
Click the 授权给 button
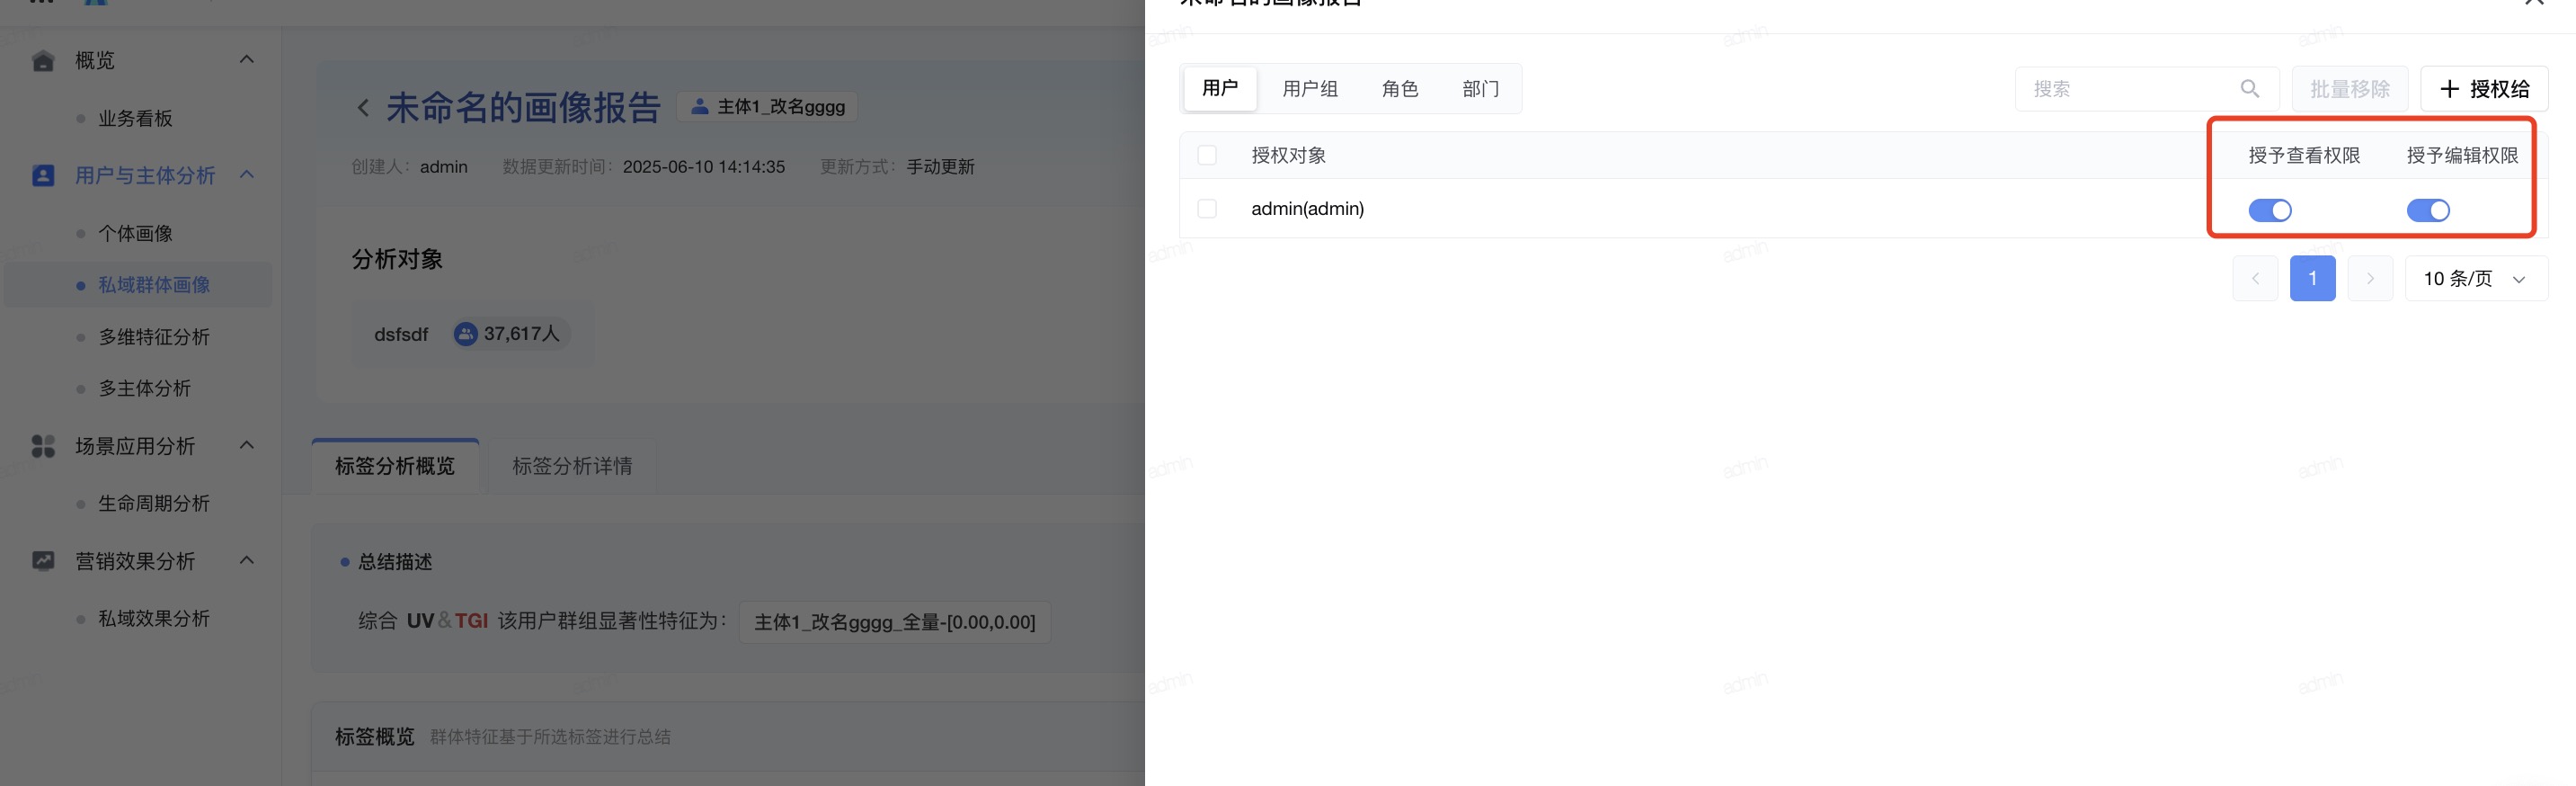2484,89
